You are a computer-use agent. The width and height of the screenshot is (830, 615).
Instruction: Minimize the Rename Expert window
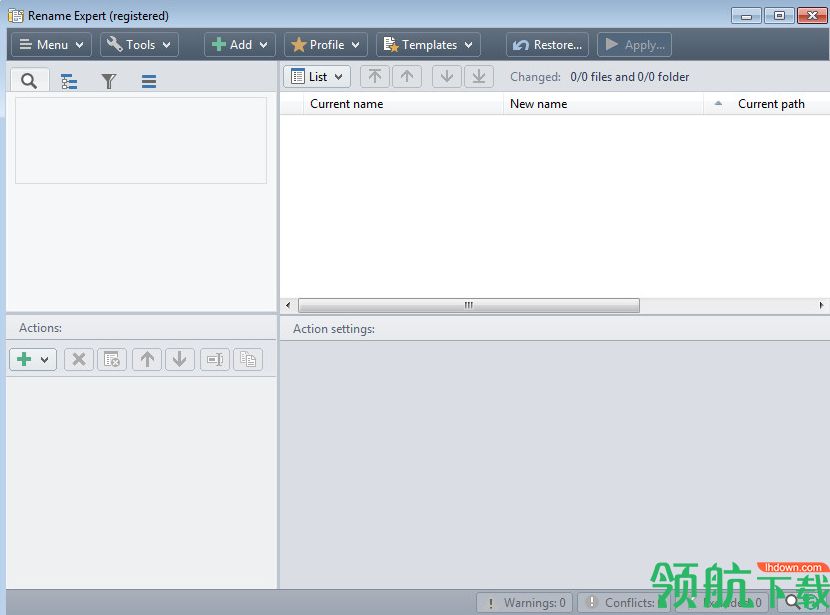pyautogui.click(x=746, y=16)
